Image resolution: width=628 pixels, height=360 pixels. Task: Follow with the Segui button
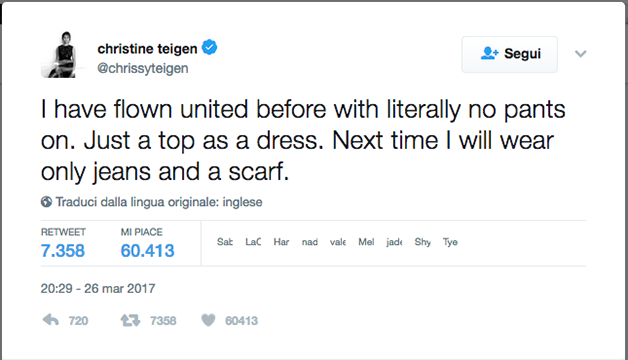[509, 54]
